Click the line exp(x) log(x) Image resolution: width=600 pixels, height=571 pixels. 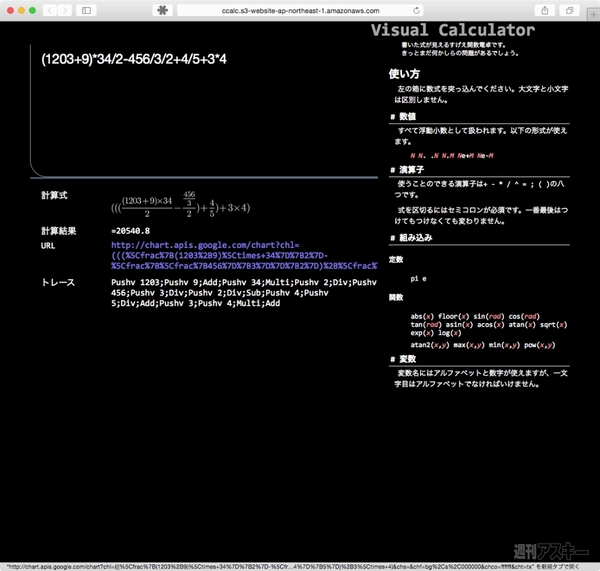[436, 333]
